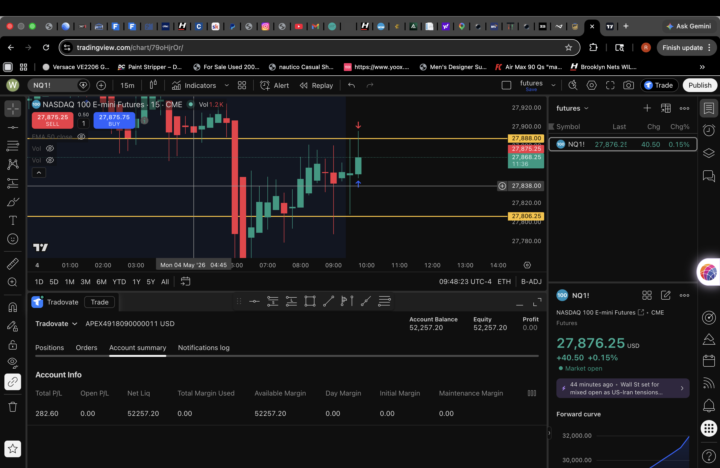Click the yellow 27,888.00 price level label
The image size is (720, 468).
pos(526,138)
